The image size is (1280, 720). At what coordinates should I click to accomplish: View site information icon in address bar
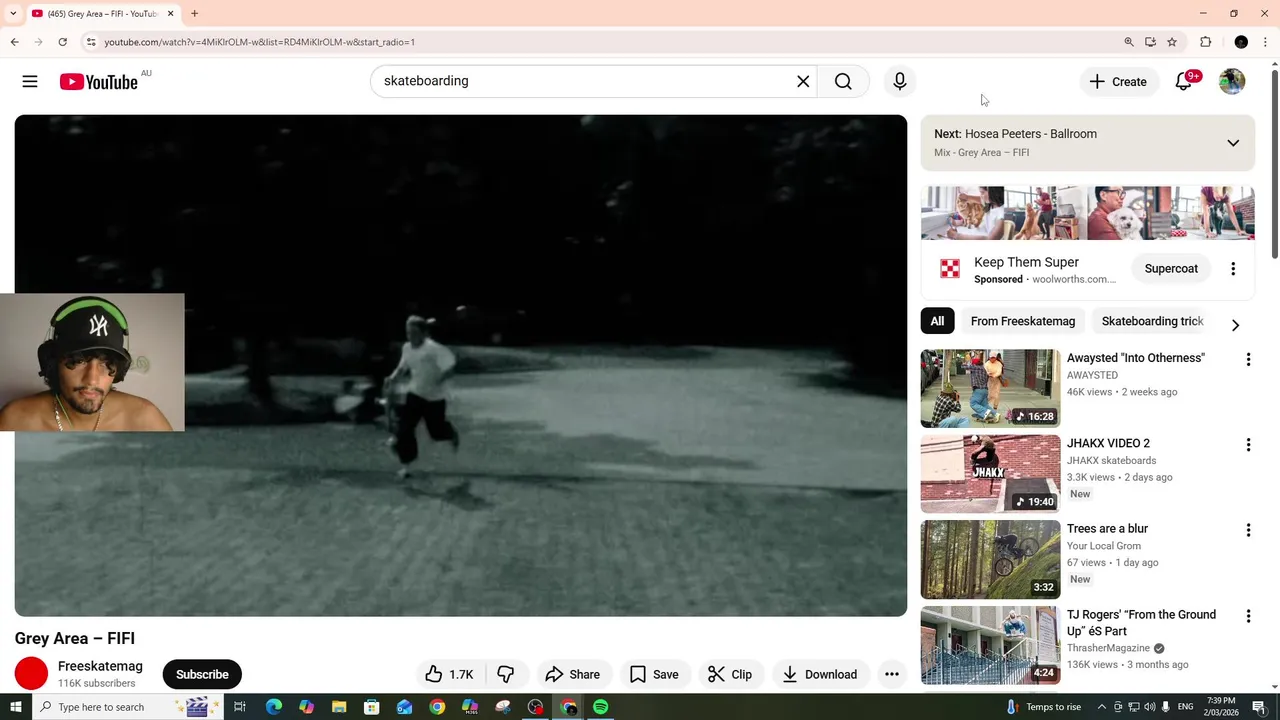coord(90,42)
